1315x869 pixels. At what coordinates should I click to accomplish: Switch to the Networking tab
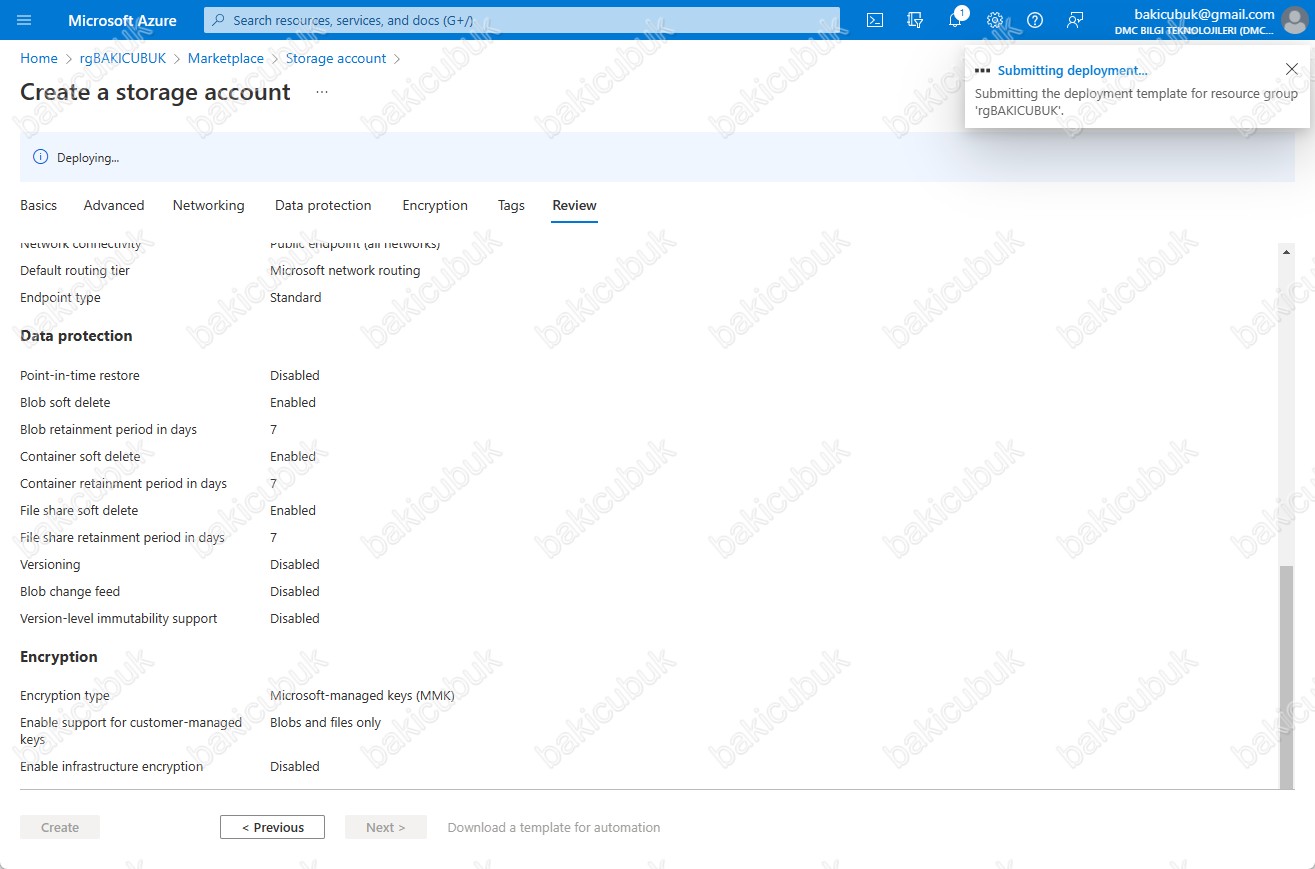coord(209,205)
